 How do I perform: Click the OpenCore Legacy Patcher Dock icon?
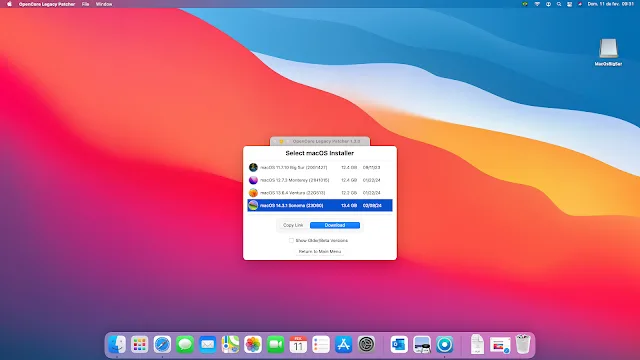(x=444, y=344)
